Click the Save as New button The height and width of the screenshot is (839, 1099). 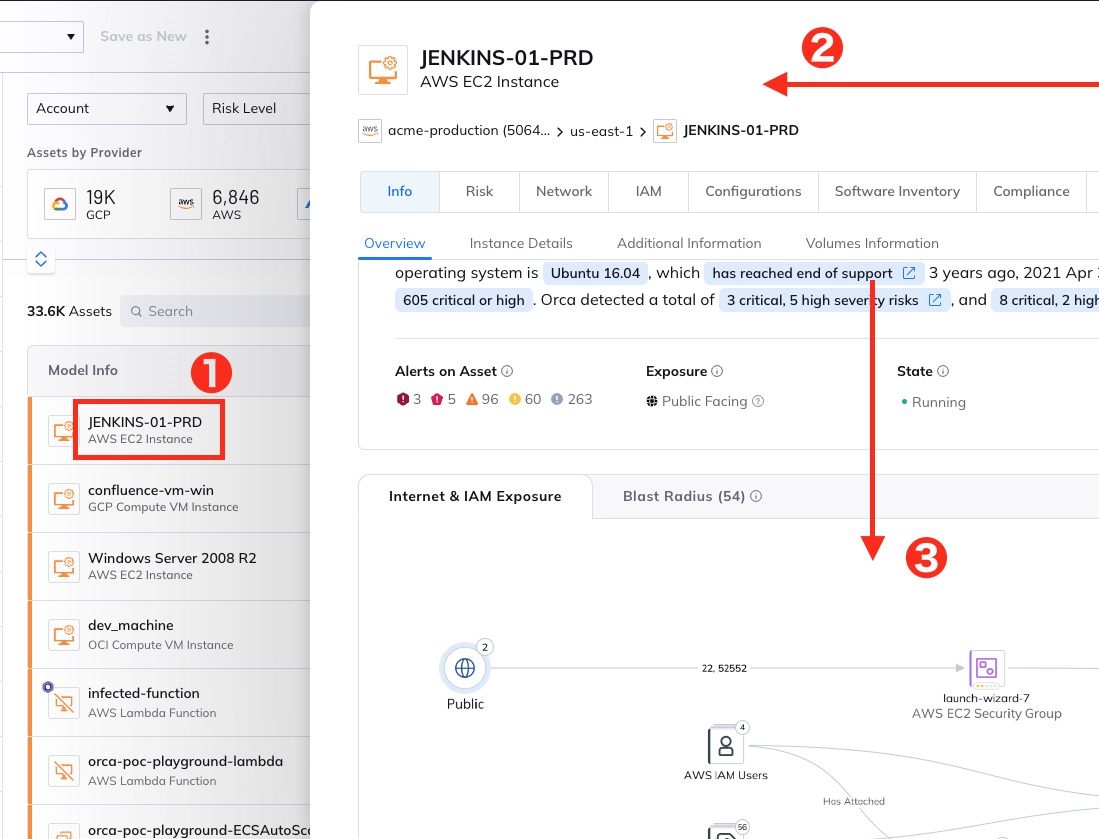pyautogui.click(x=143, y=36)
